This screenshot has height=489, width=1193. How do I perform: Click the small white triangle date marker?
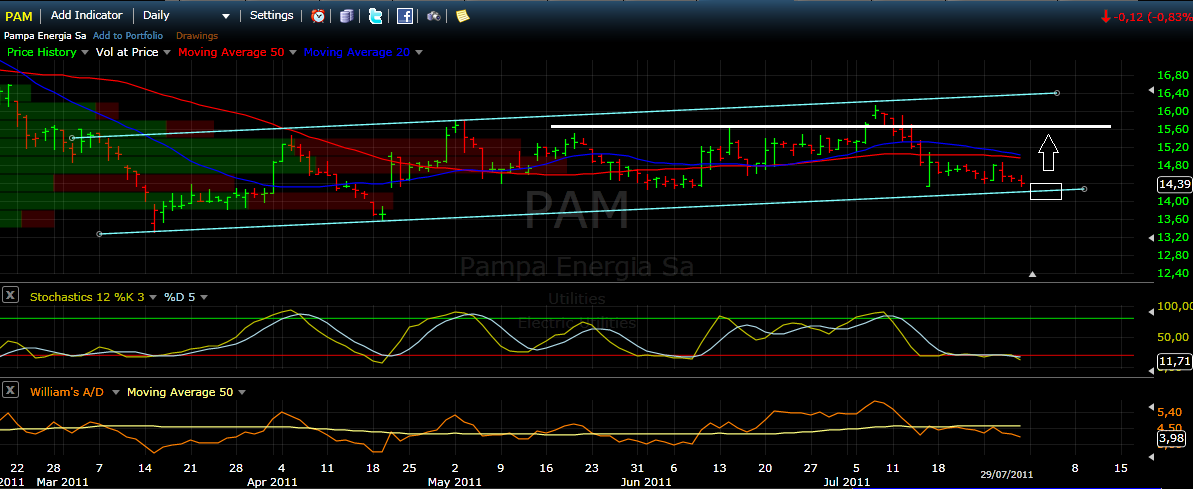click(1032, 274)
